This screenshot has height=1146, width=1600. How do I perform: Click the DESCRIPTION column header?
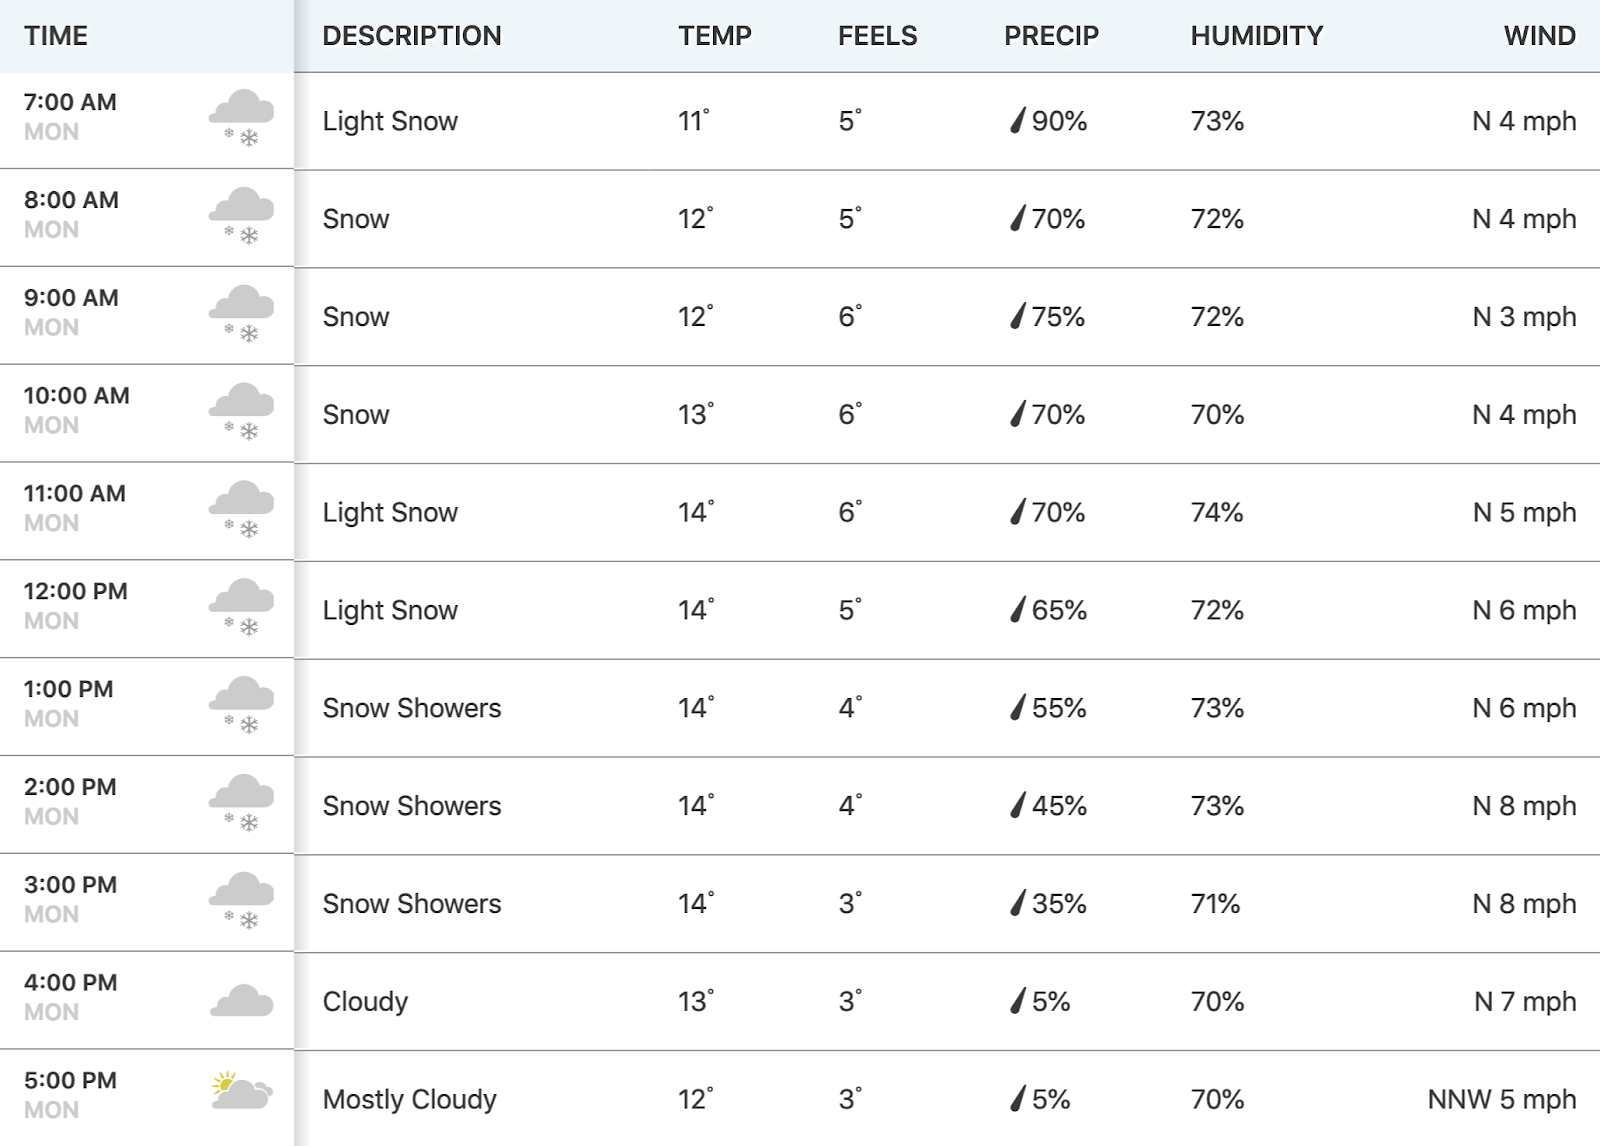point(412,36)
